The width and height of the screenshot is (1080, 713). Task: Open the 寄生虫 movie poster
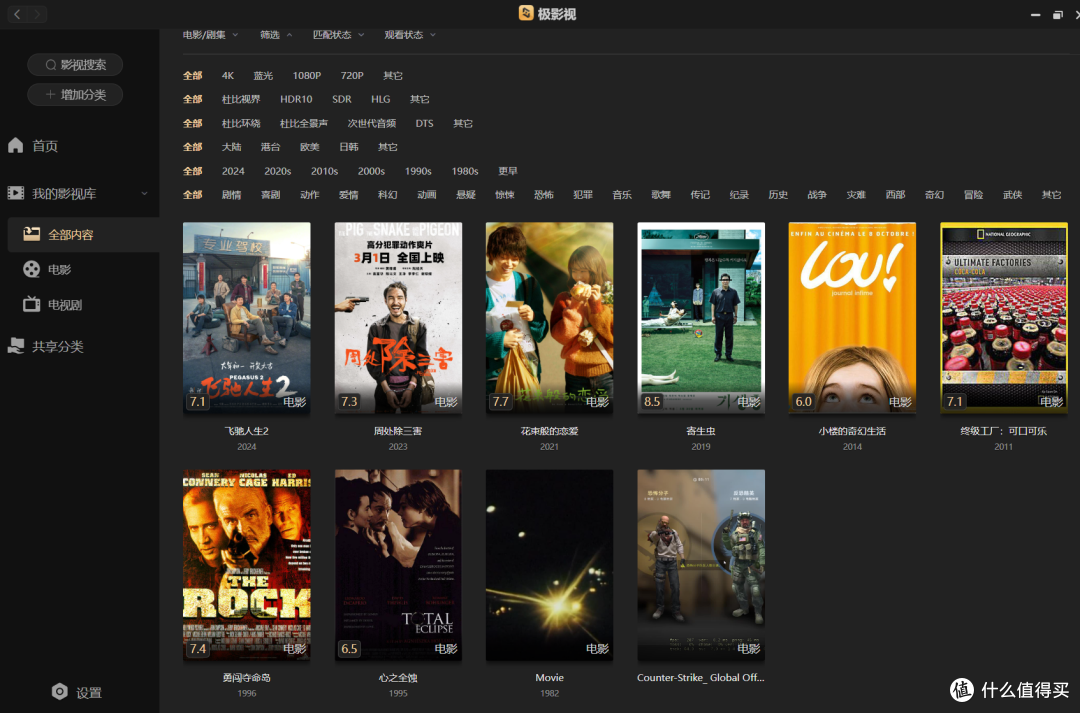[x=701, y=318]
